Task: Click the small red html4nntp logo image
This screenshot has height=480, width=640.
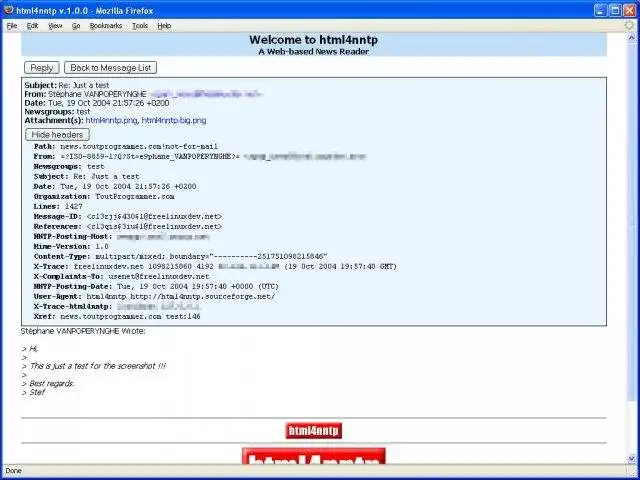Action: 314,431
